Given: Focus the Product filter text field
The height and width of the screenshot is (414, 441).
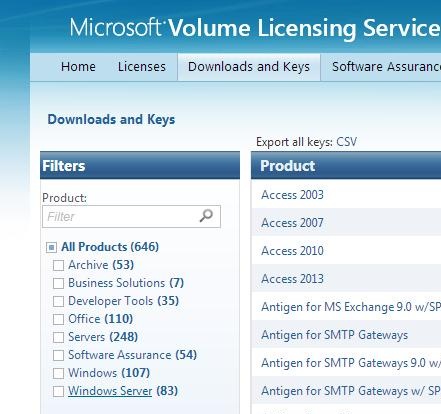Looking at the screenshot, I should coord(131,217).
